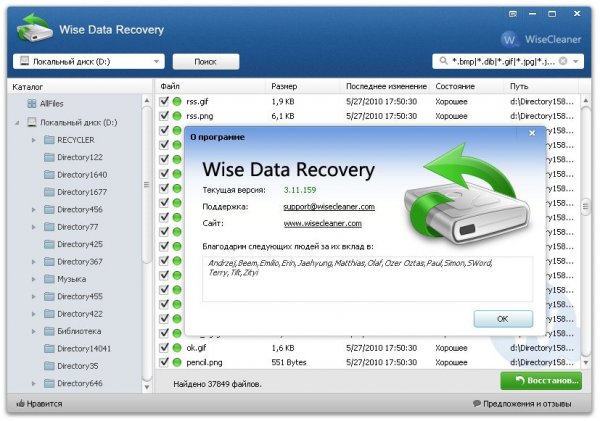Click the menu icon in the title bar
Image resolution: width=600 pixels, height=421 pixels.
click(x=513, y=14)
